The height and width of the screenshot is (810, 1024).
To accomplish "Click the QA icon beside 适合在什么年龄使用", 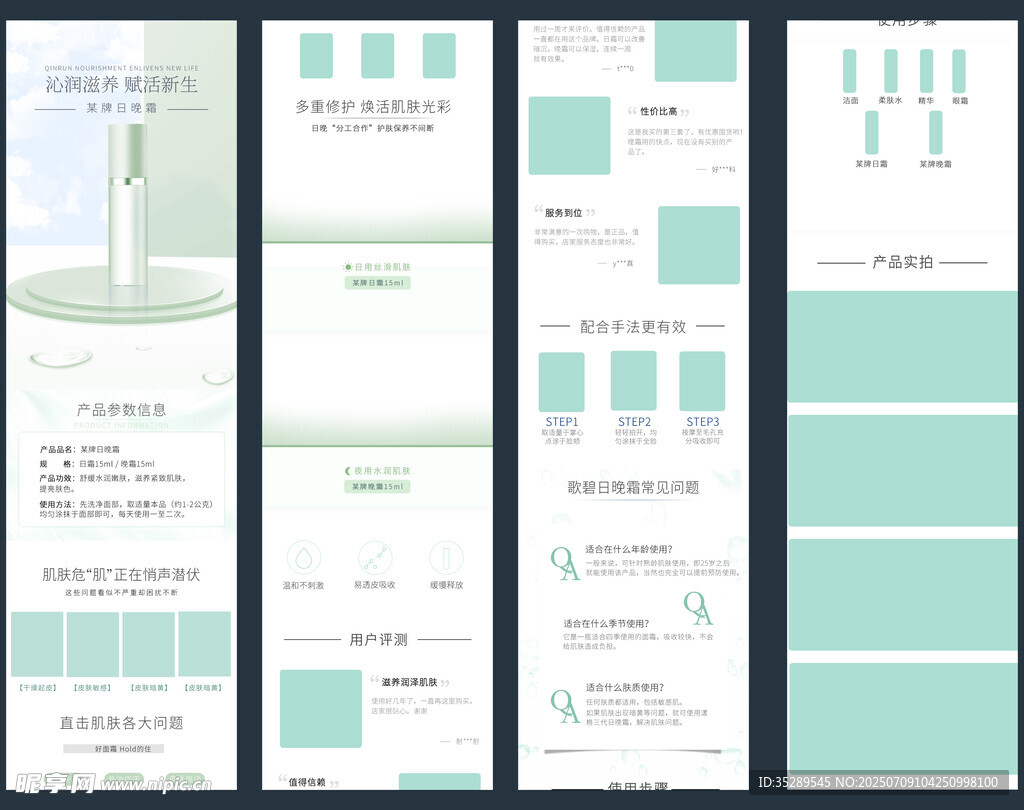I will 565,563.
